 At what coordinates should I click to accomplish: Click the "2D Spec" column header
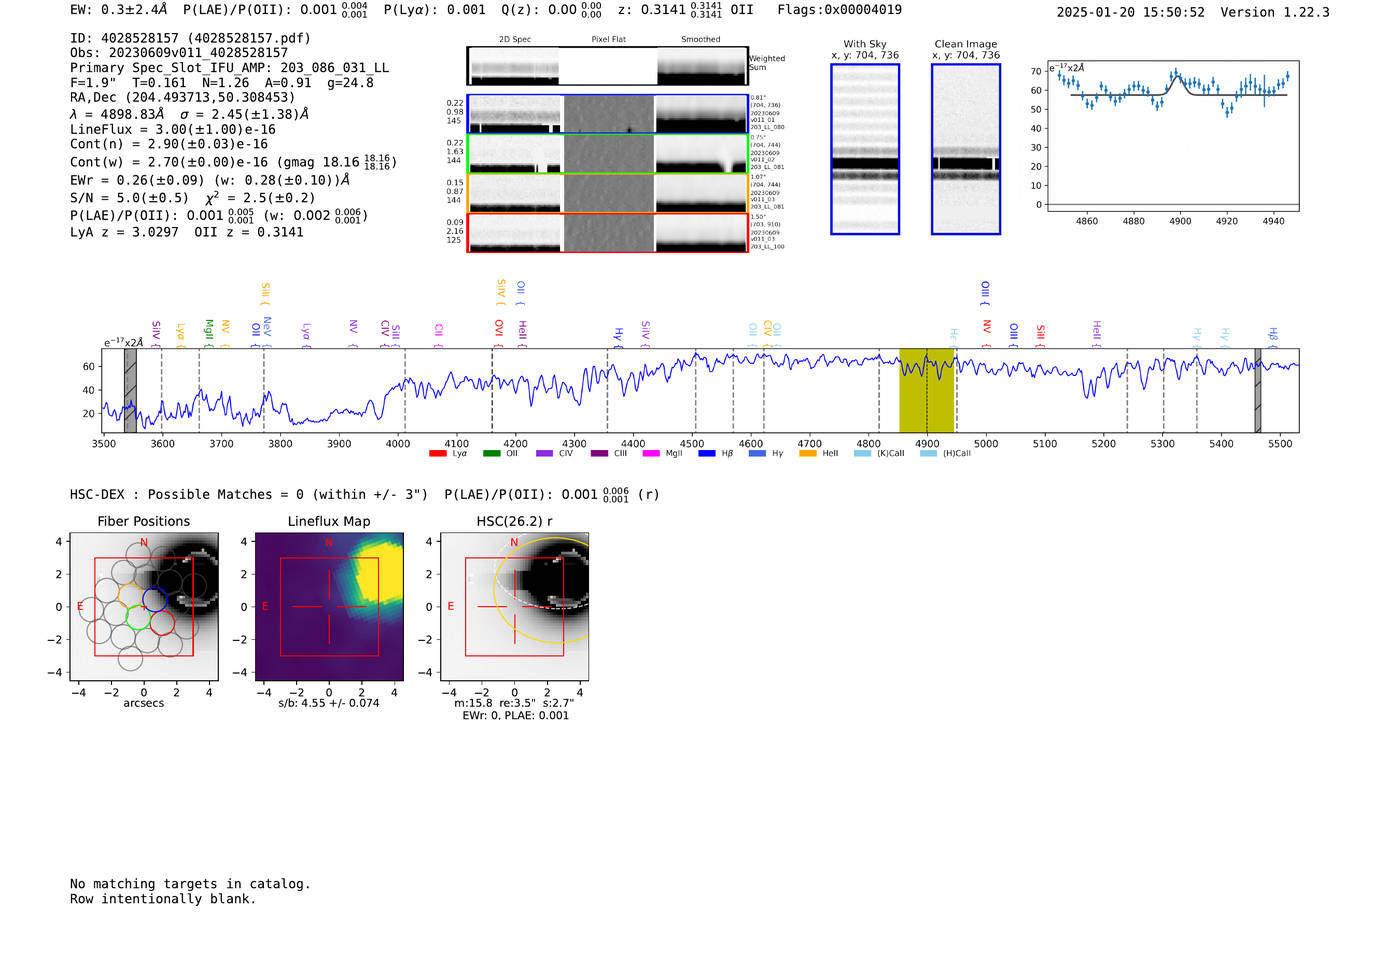[515, 40]
